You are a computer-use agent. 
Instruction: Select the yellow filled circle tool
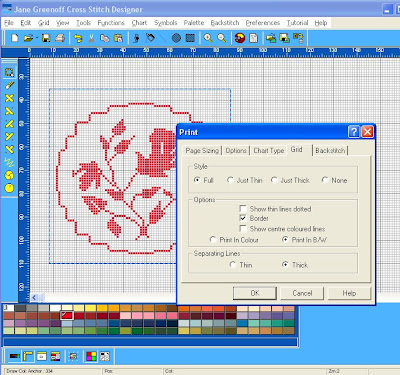[x=9, y=188]
